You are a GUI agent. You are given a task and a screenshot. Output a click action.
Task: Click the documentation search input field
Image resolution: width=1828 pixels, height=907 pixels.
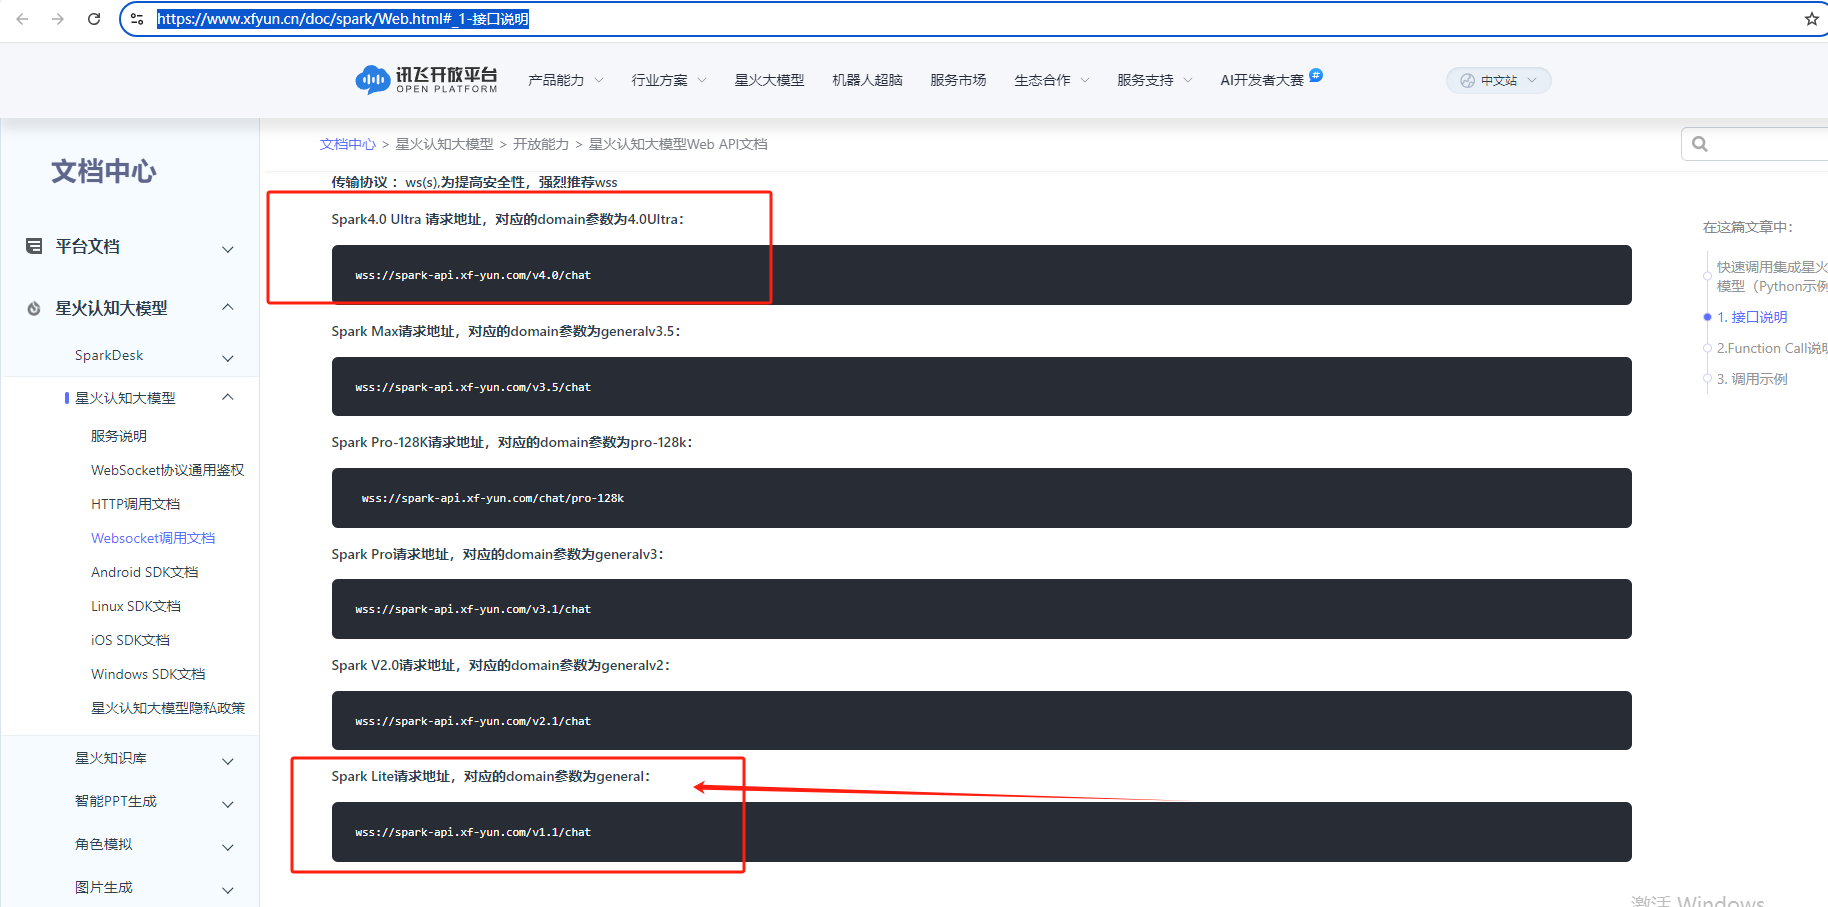[x=1754, y=144]
